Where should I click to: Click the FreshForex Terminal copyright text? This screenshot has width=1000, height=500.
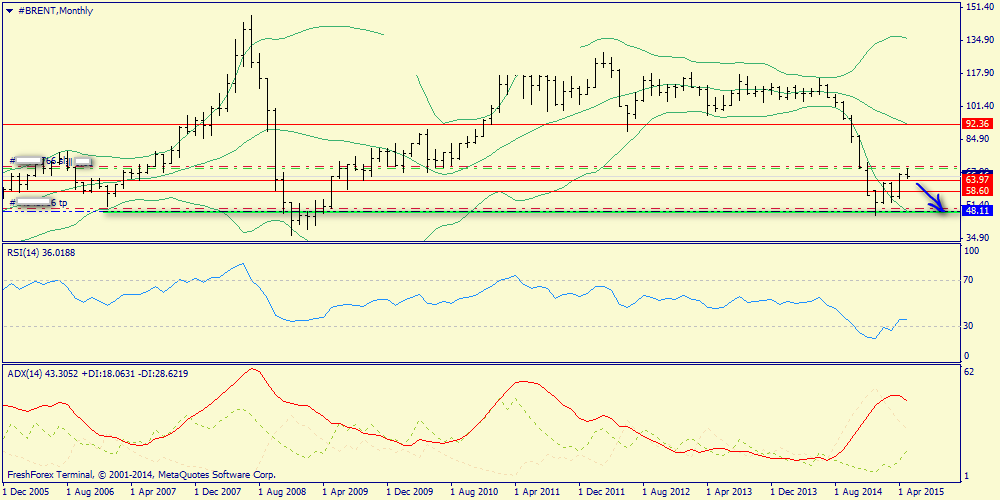(x=141, y=475)
